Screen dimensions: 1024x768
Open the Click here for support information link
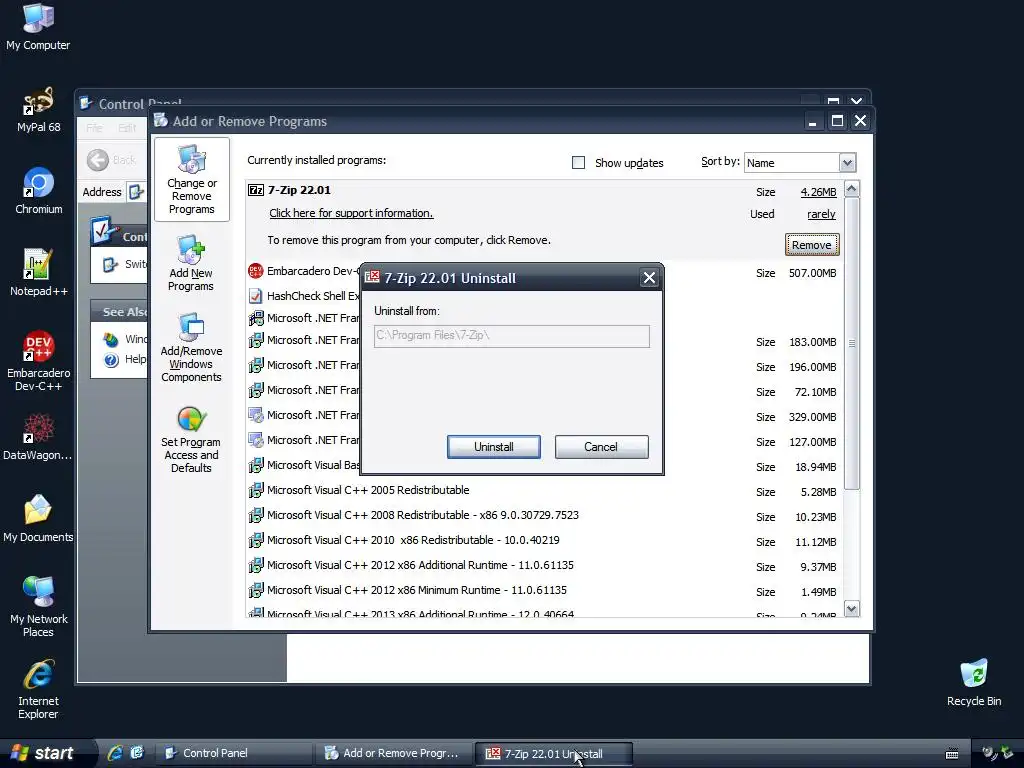(x=351, y=213)
